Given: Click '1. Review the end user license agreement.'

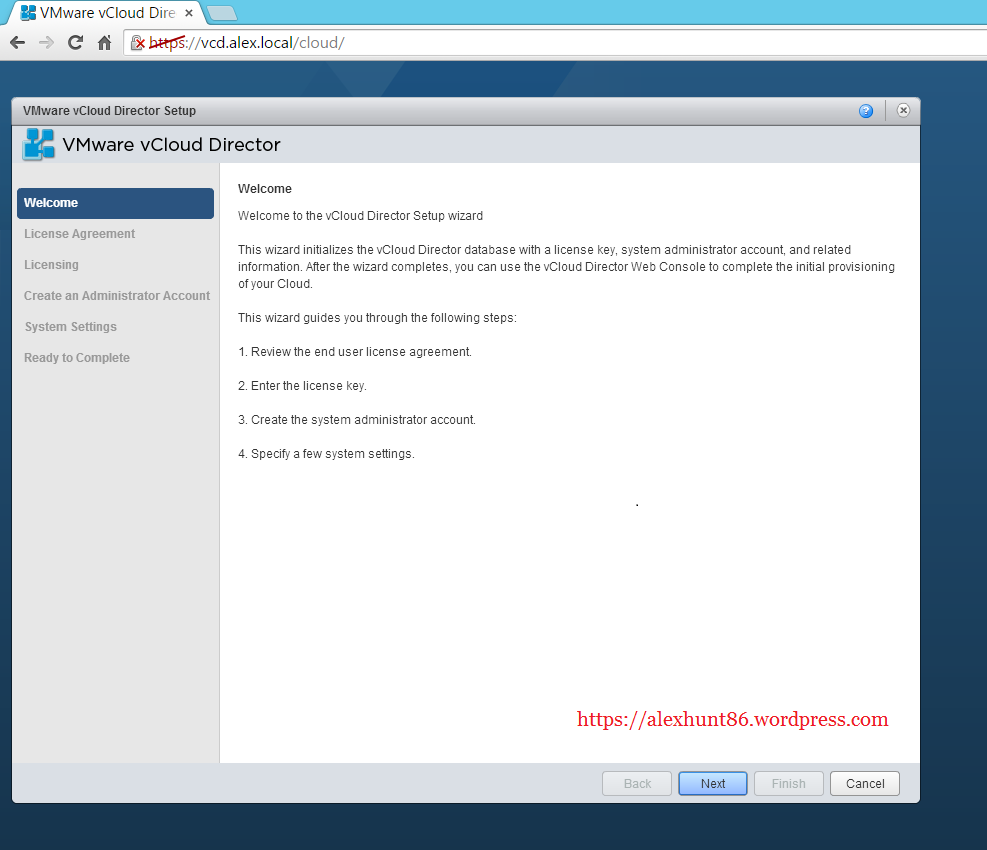Looking at the screenshot, I should pyautogui.click(x=354, y=351).
